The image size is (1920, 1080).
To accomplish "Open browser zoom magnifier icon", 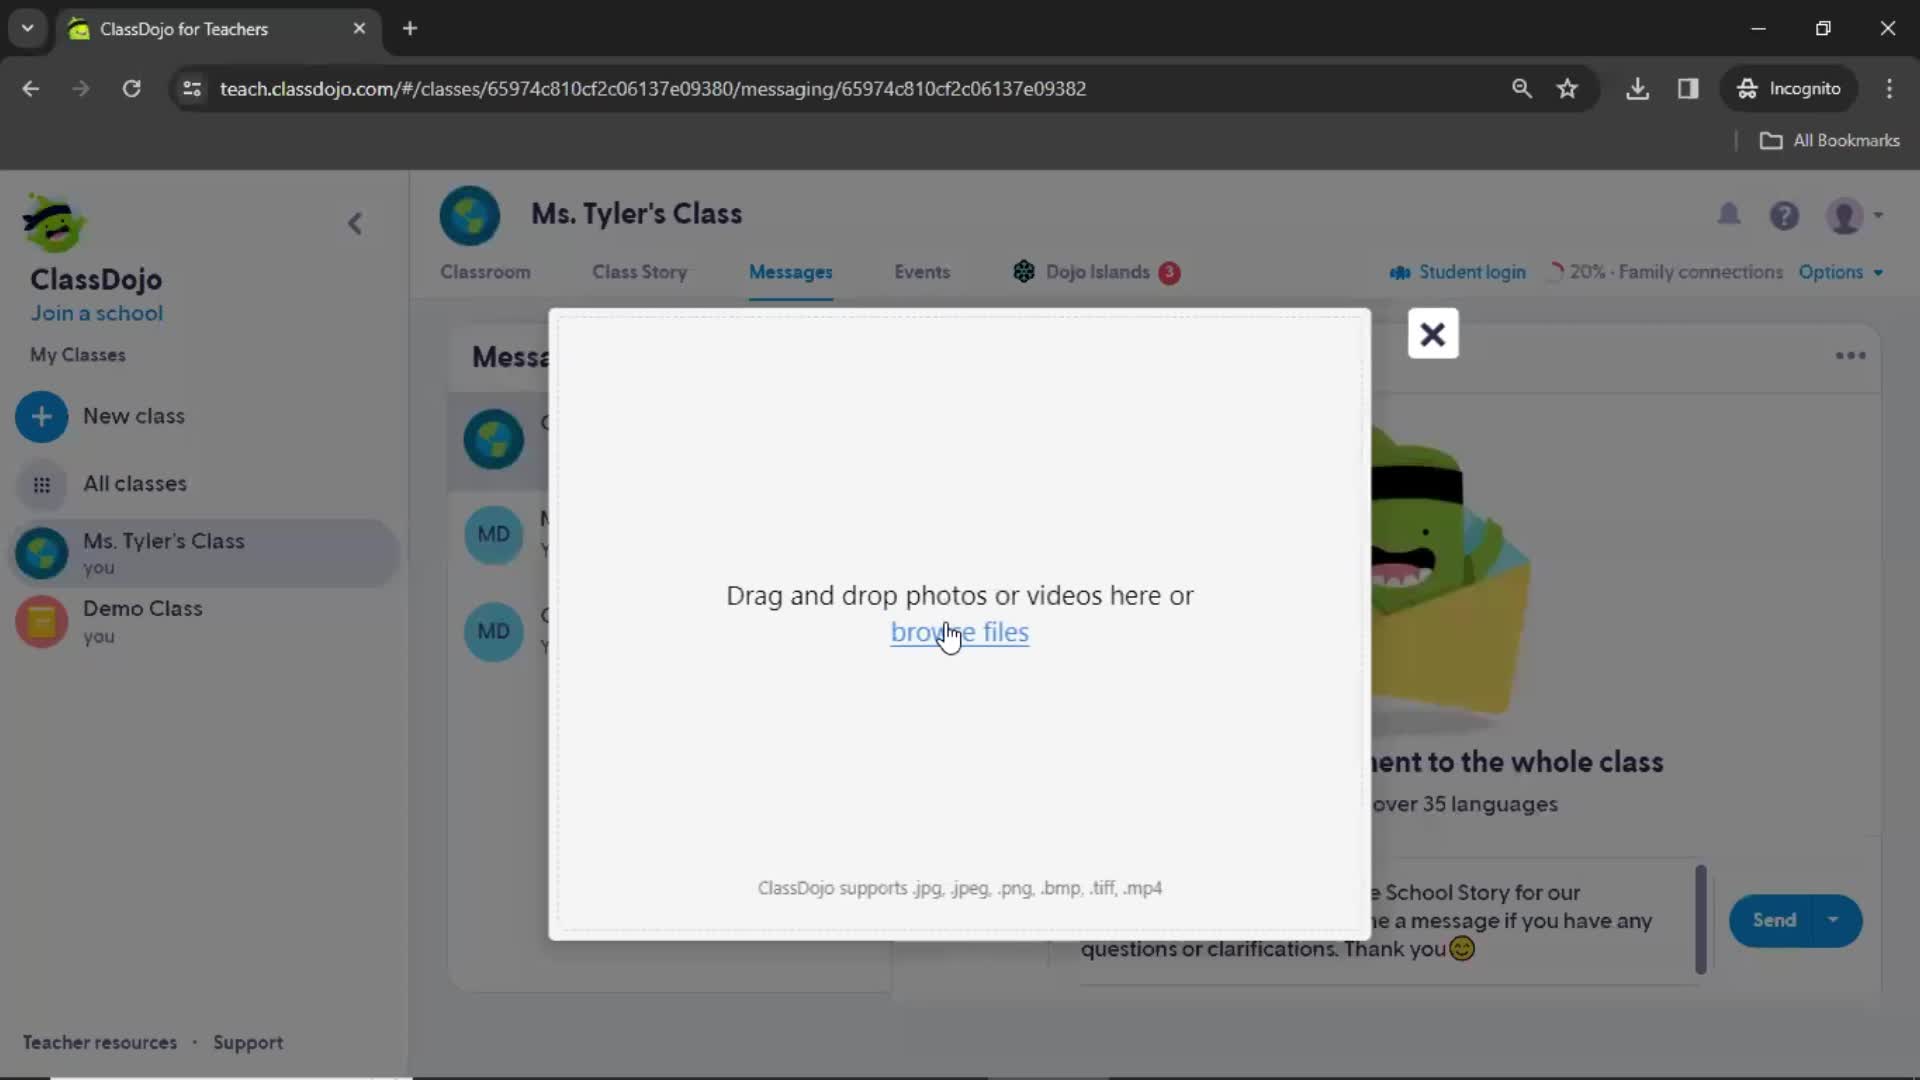I will pos(1521,88).
